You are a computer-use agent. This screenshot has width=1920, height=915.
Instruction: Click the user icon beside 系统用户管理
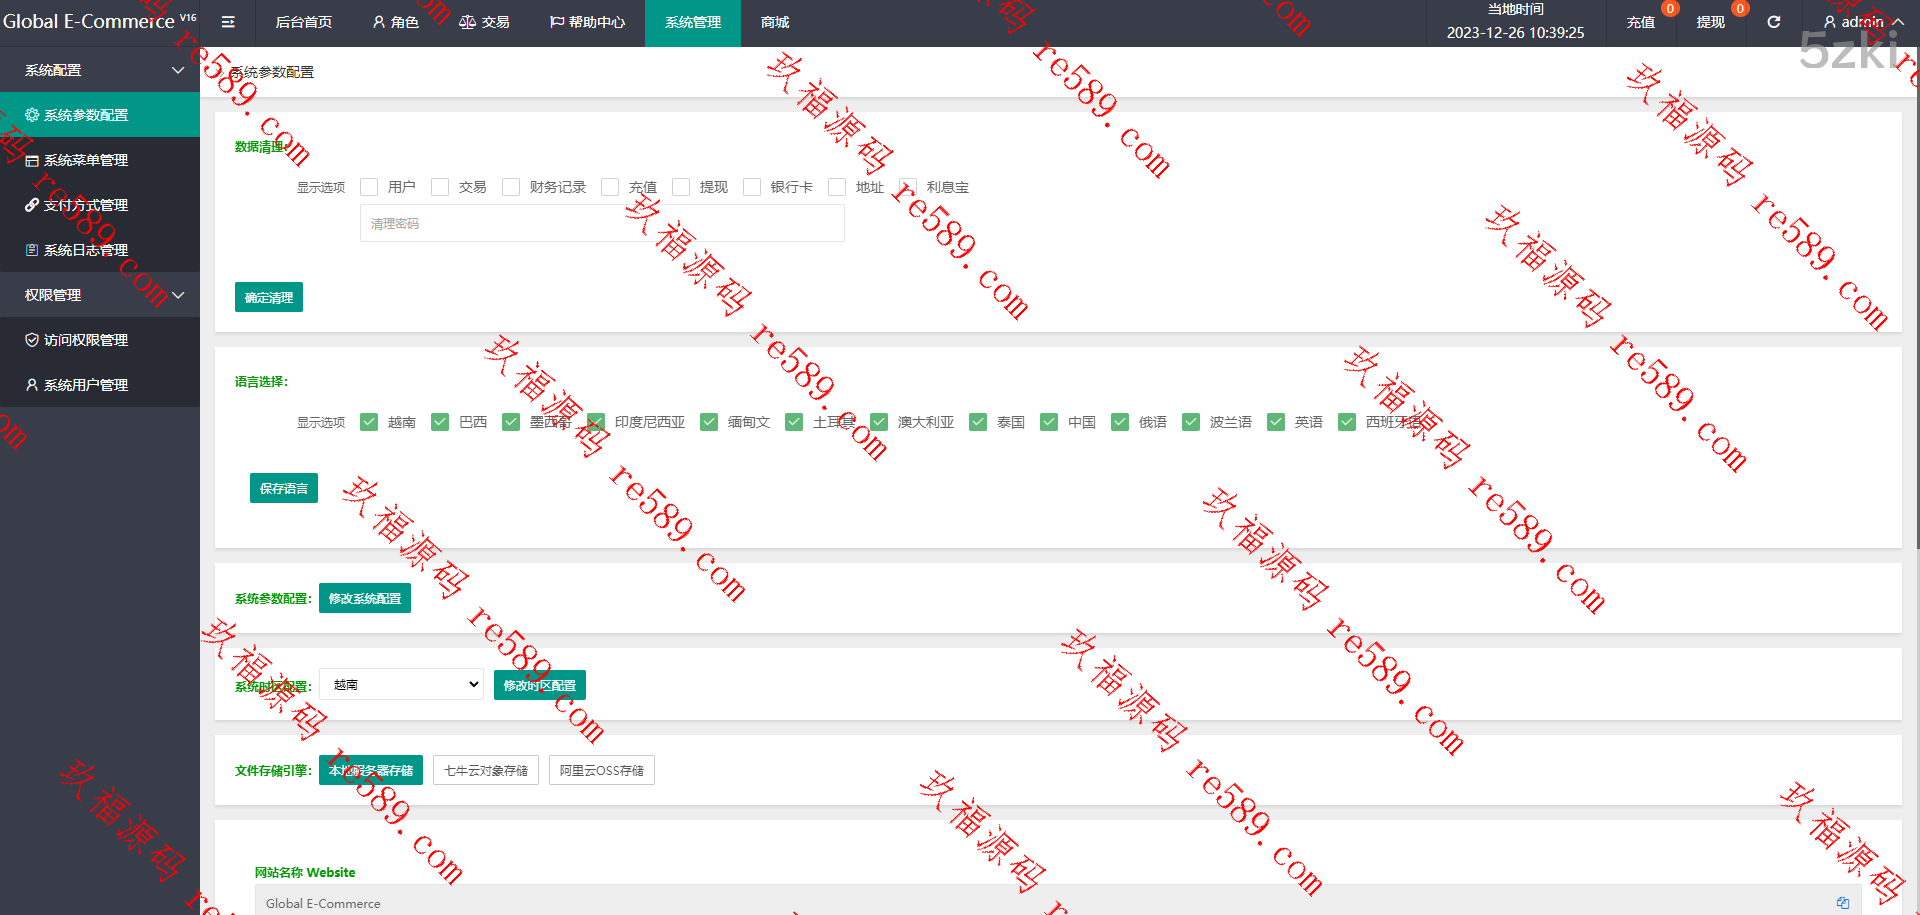coord(32,385)
